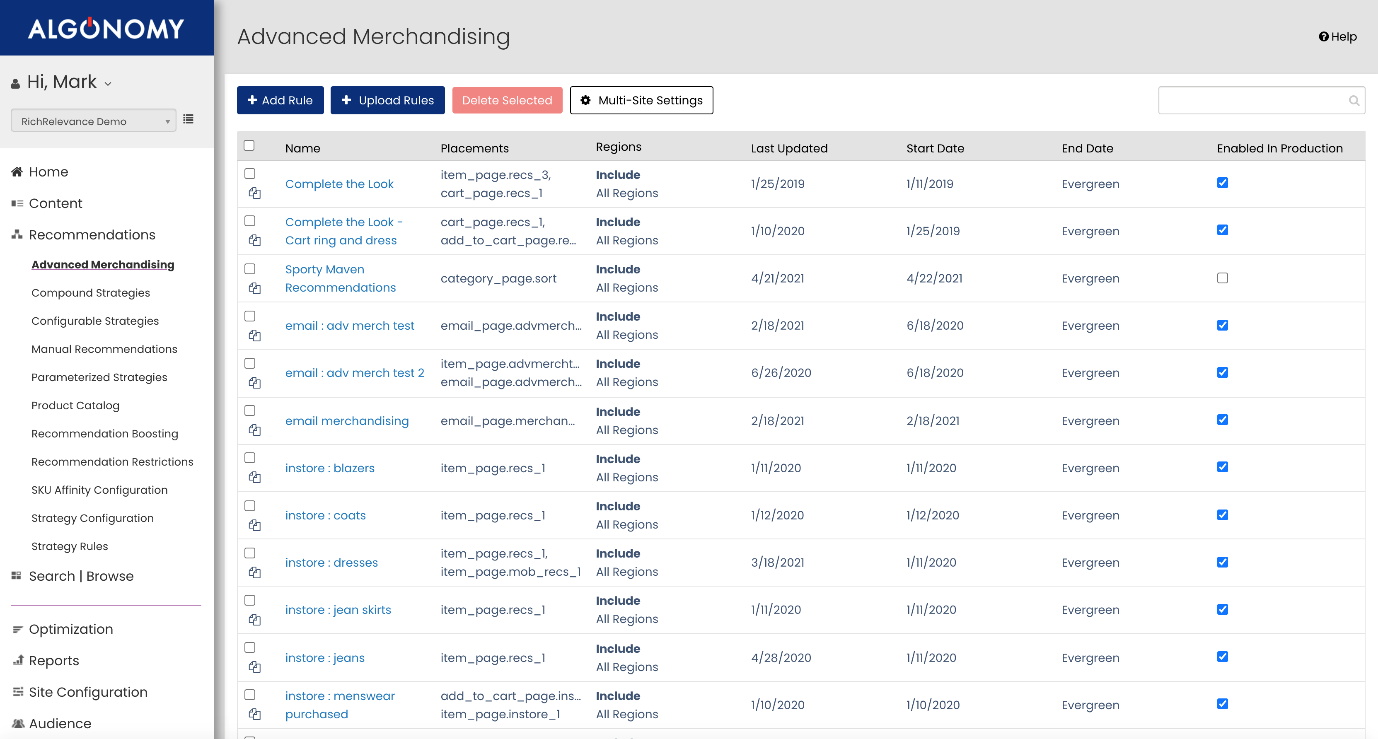
Task: Open the instore : dresses rule link
Action: tap(331, 563)
